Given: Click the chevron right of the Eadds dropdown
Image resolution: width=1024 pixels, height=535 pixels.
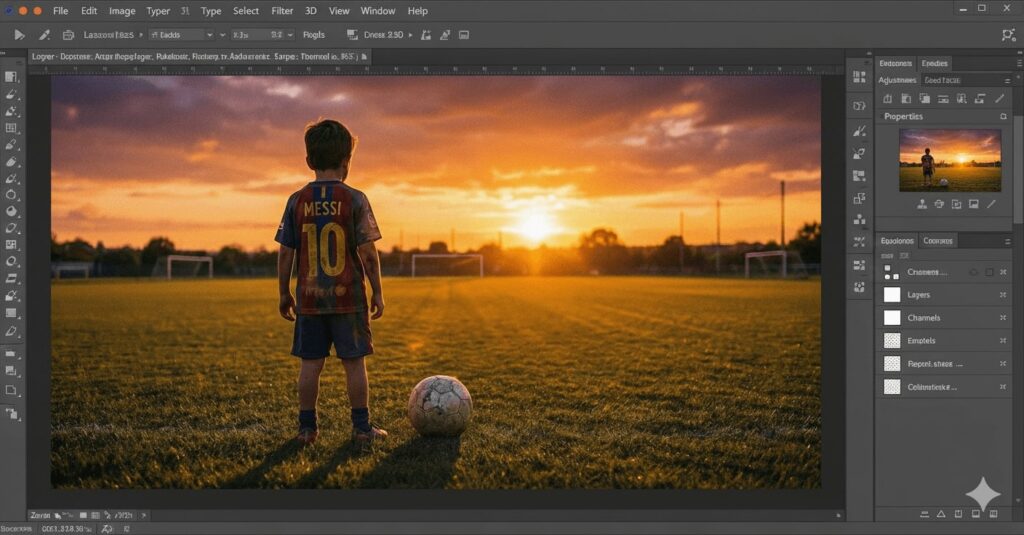Looking at the screenshot, I should click(x=223, y=35).
